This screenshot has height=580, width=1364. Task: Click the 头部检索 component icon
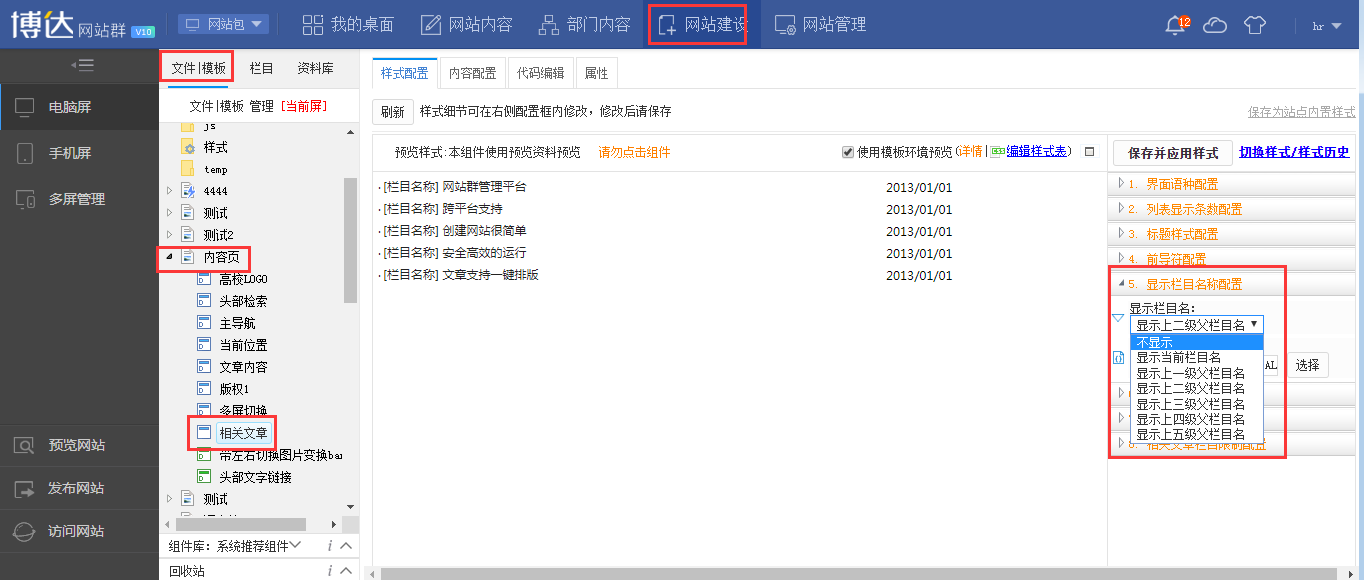pos(204,301)
